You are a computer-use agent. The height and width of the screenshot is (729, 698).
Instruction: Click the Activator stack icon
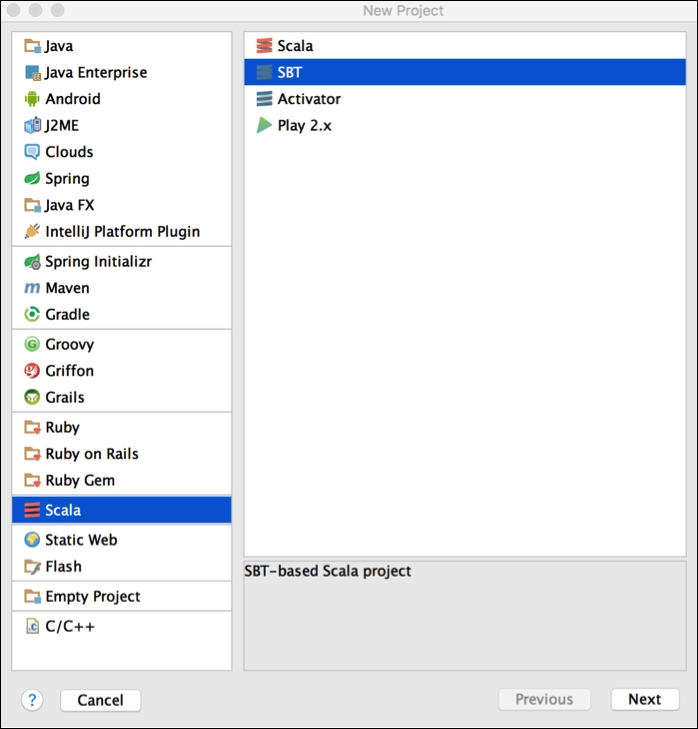[x=264, y=99]
